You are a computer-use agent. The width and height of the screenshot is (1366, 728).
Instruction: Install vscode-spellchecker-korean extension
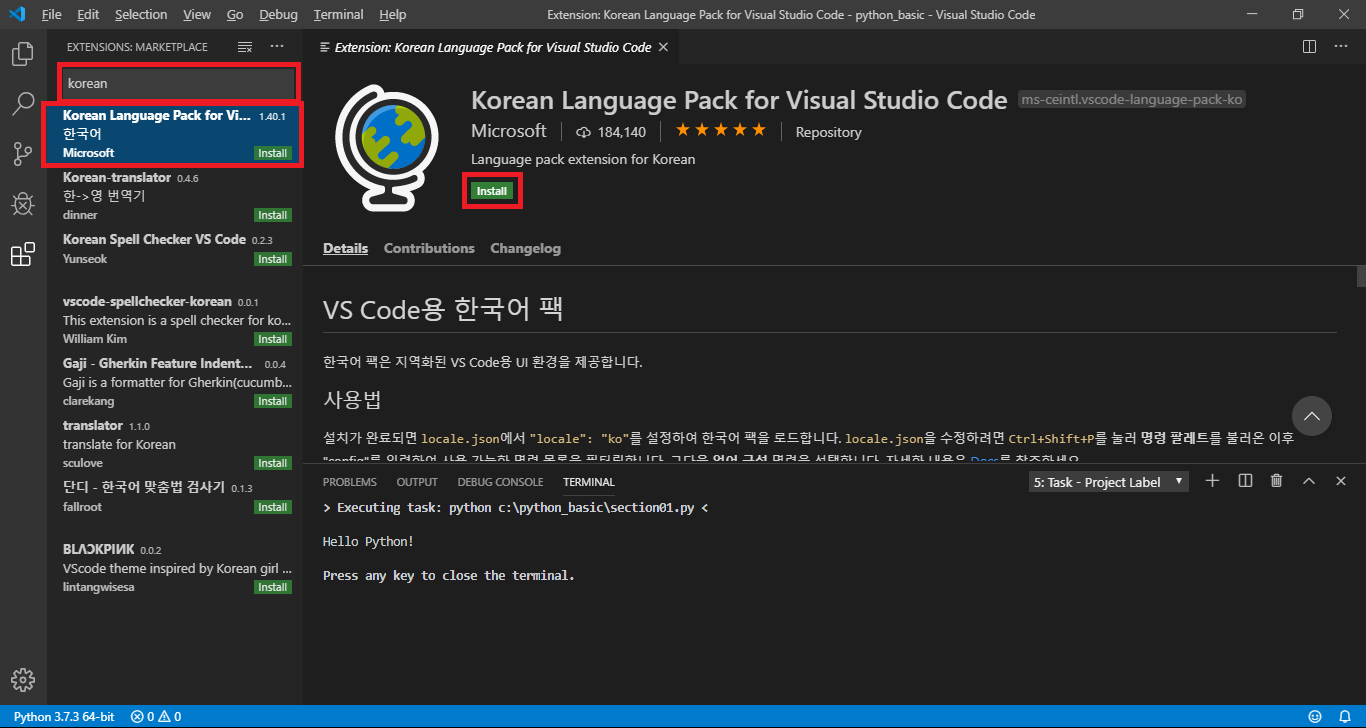point(273,339)
